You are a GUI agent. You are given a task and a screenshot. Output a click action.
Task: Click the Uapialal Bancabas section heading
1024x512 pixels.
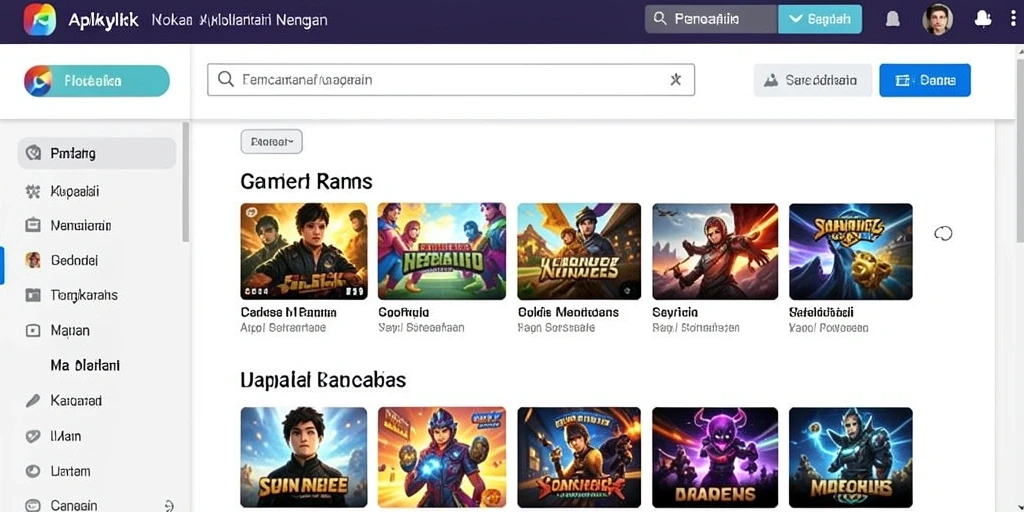point(323,379)
